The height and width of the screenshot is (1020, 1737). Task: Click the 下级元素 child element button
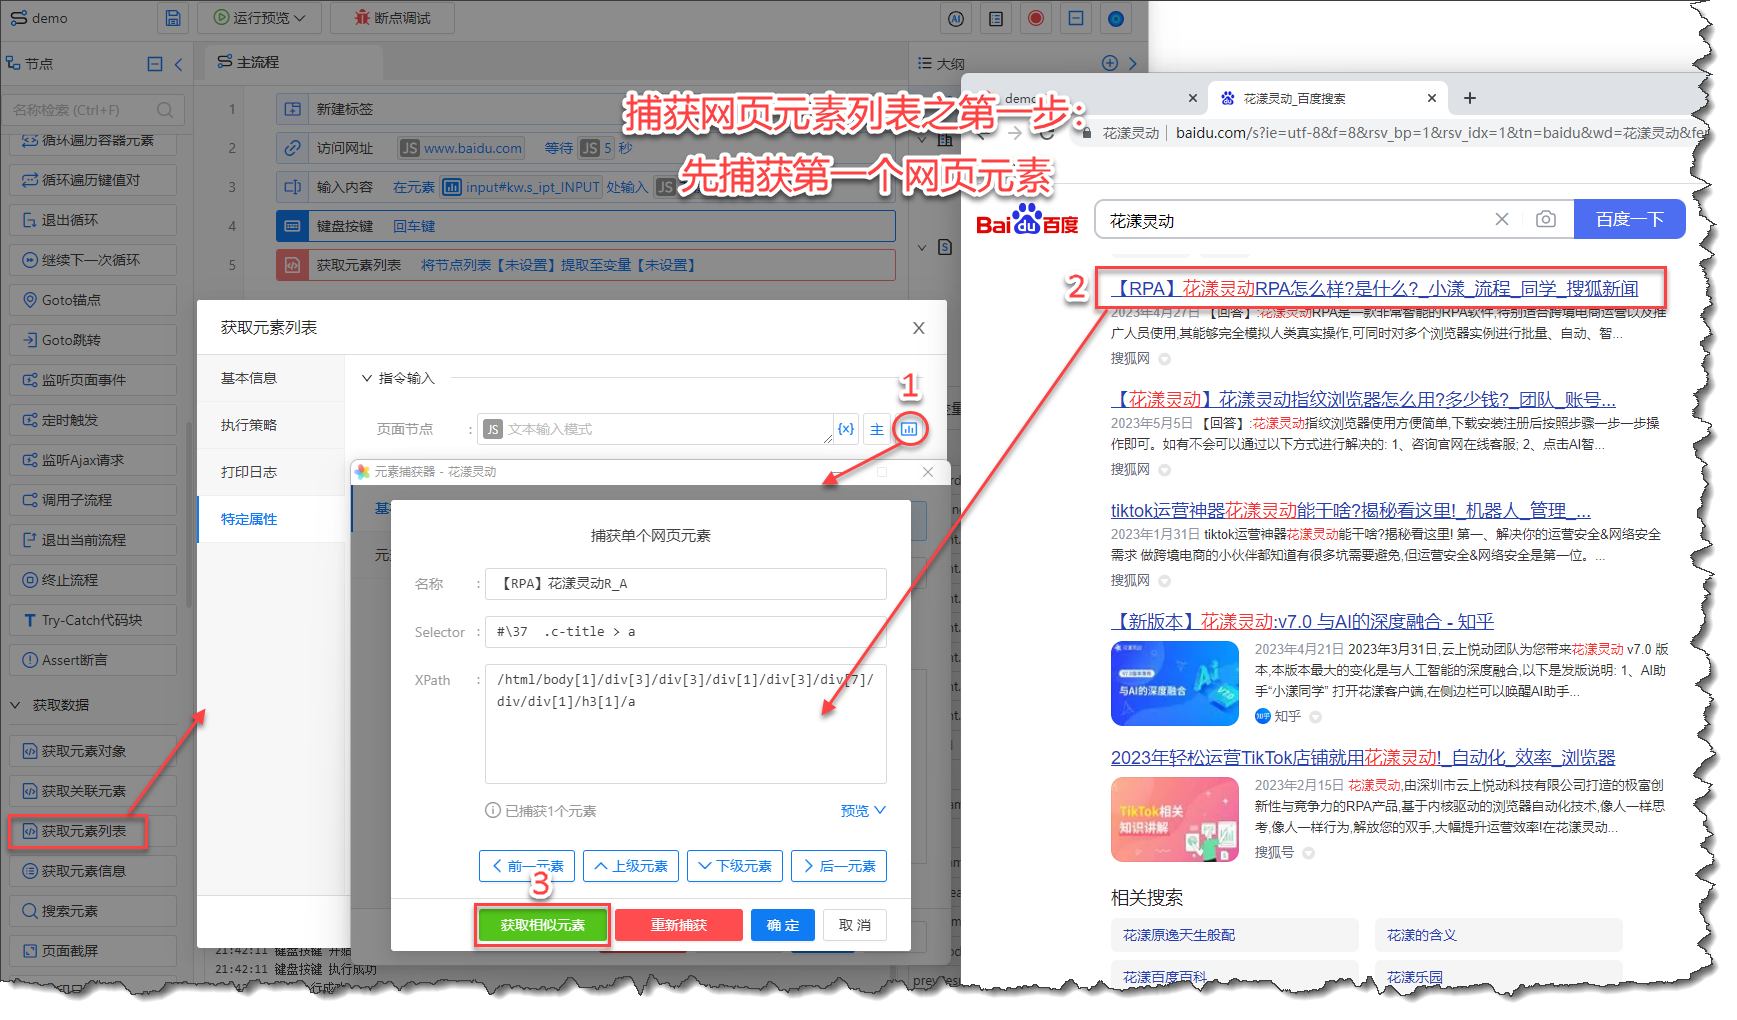point(735,866)
